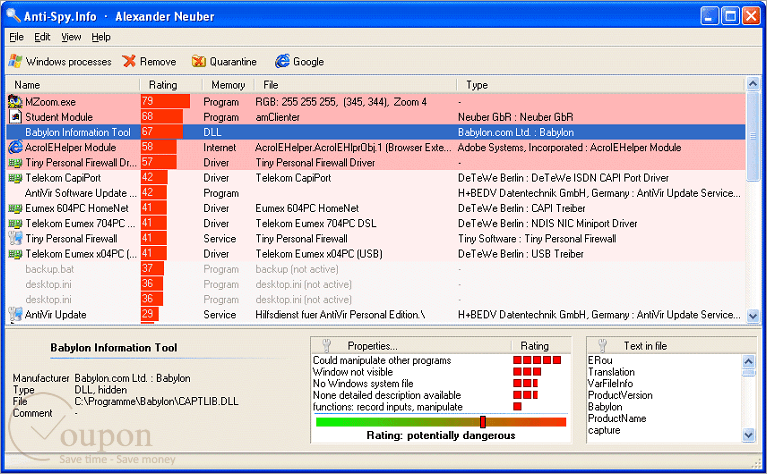
Task: Click the 79 rating bar of MZoom.exe
Action: 165,101
